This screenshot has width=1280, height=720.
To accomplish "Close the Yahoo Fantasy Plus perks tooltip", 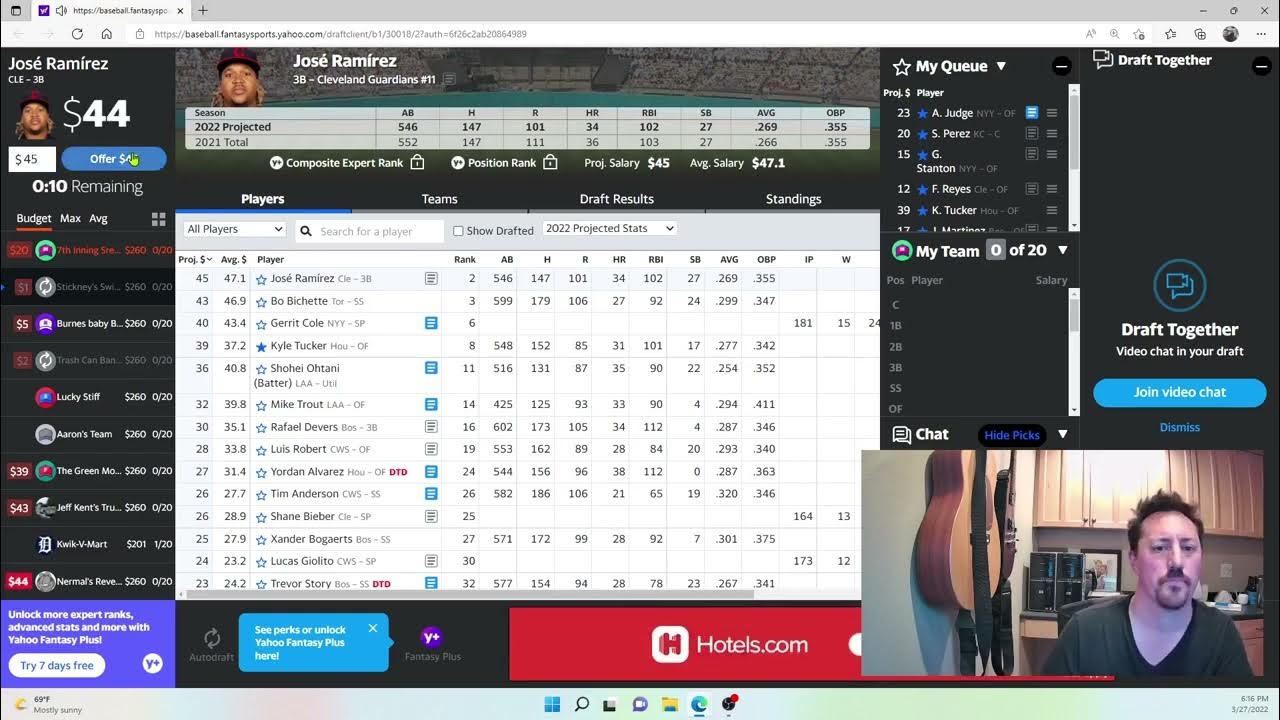I will (x=372, y=628).
